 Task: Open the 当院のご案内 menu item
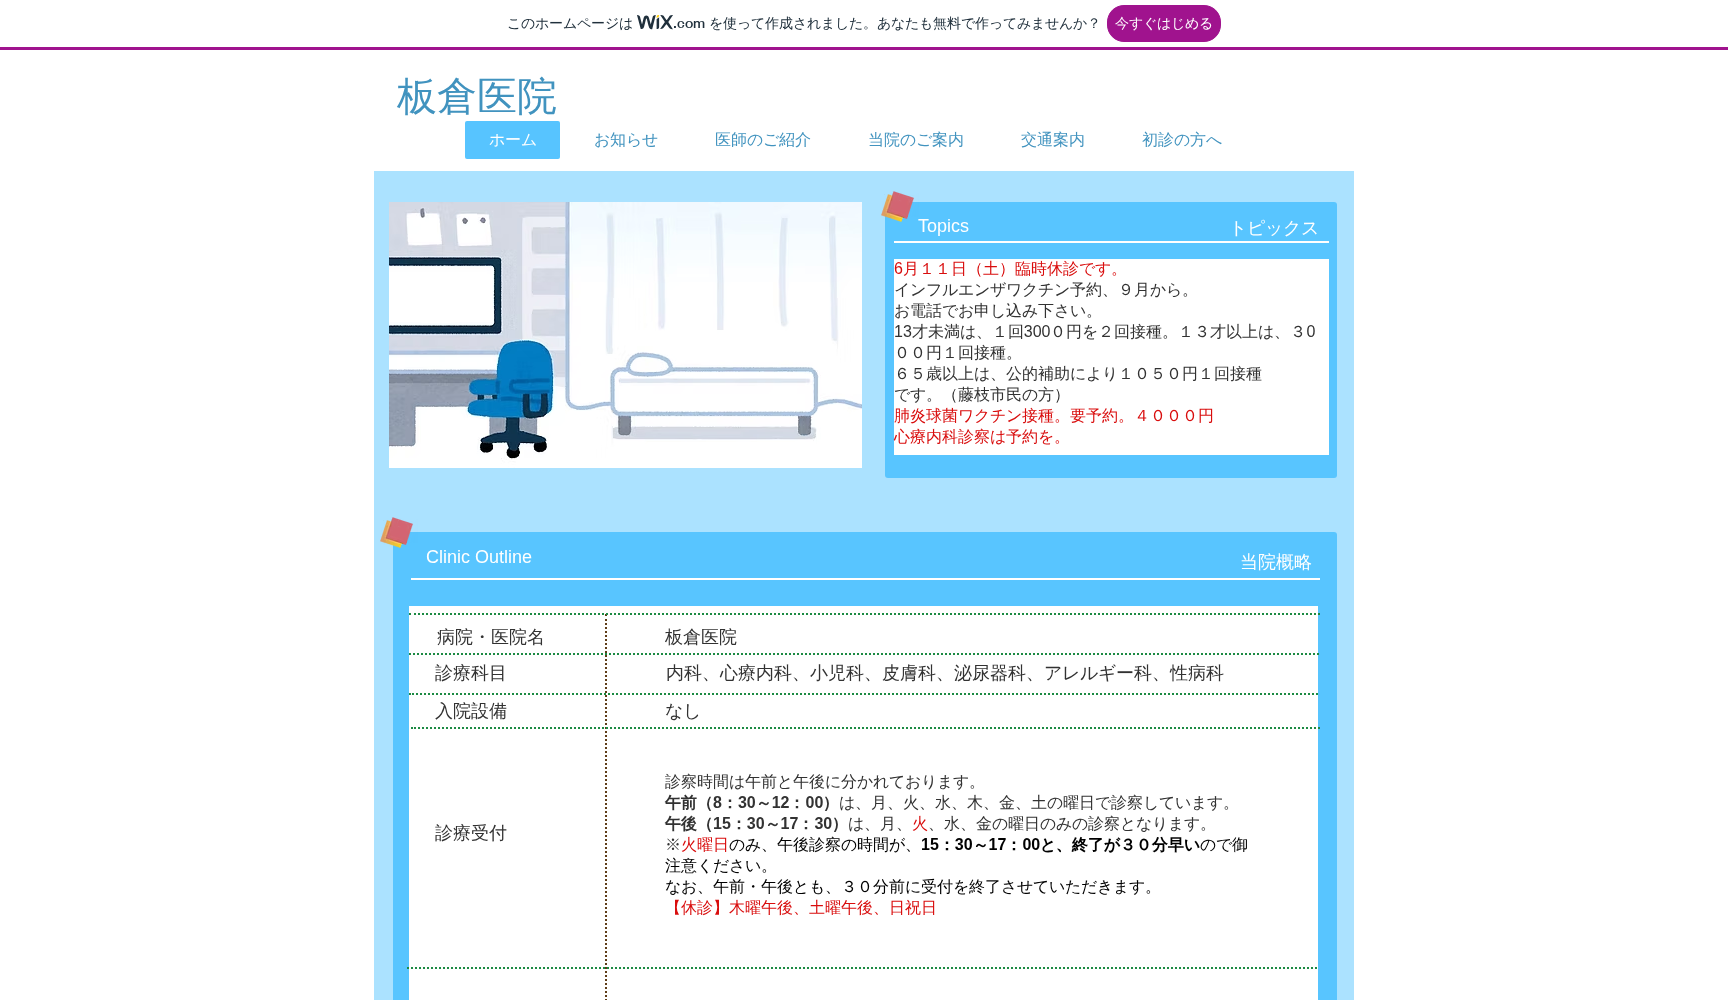[915, 140]
